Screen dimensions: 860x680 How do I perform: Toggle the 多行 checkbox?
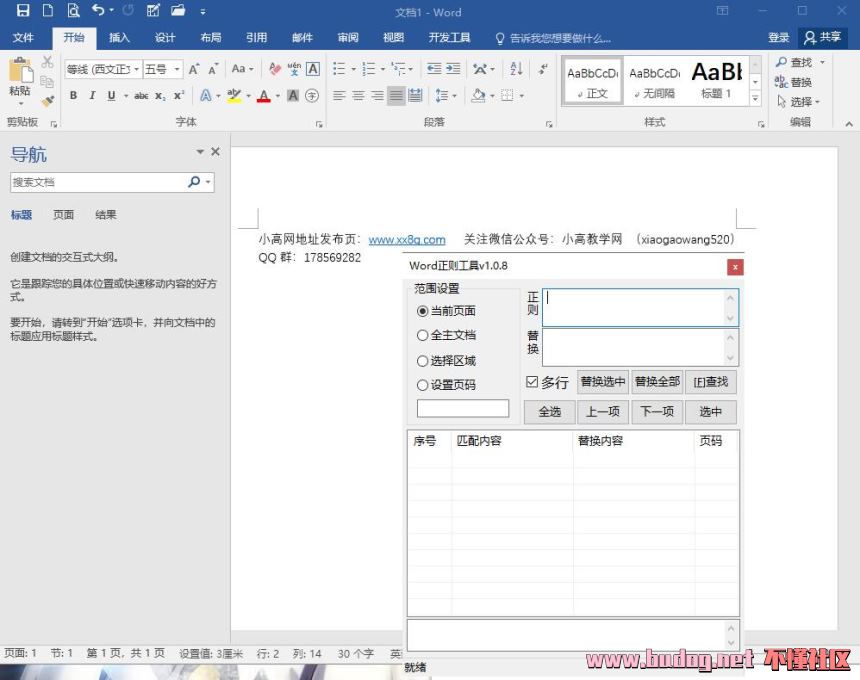pyautogui.click(x=532, y=382)
